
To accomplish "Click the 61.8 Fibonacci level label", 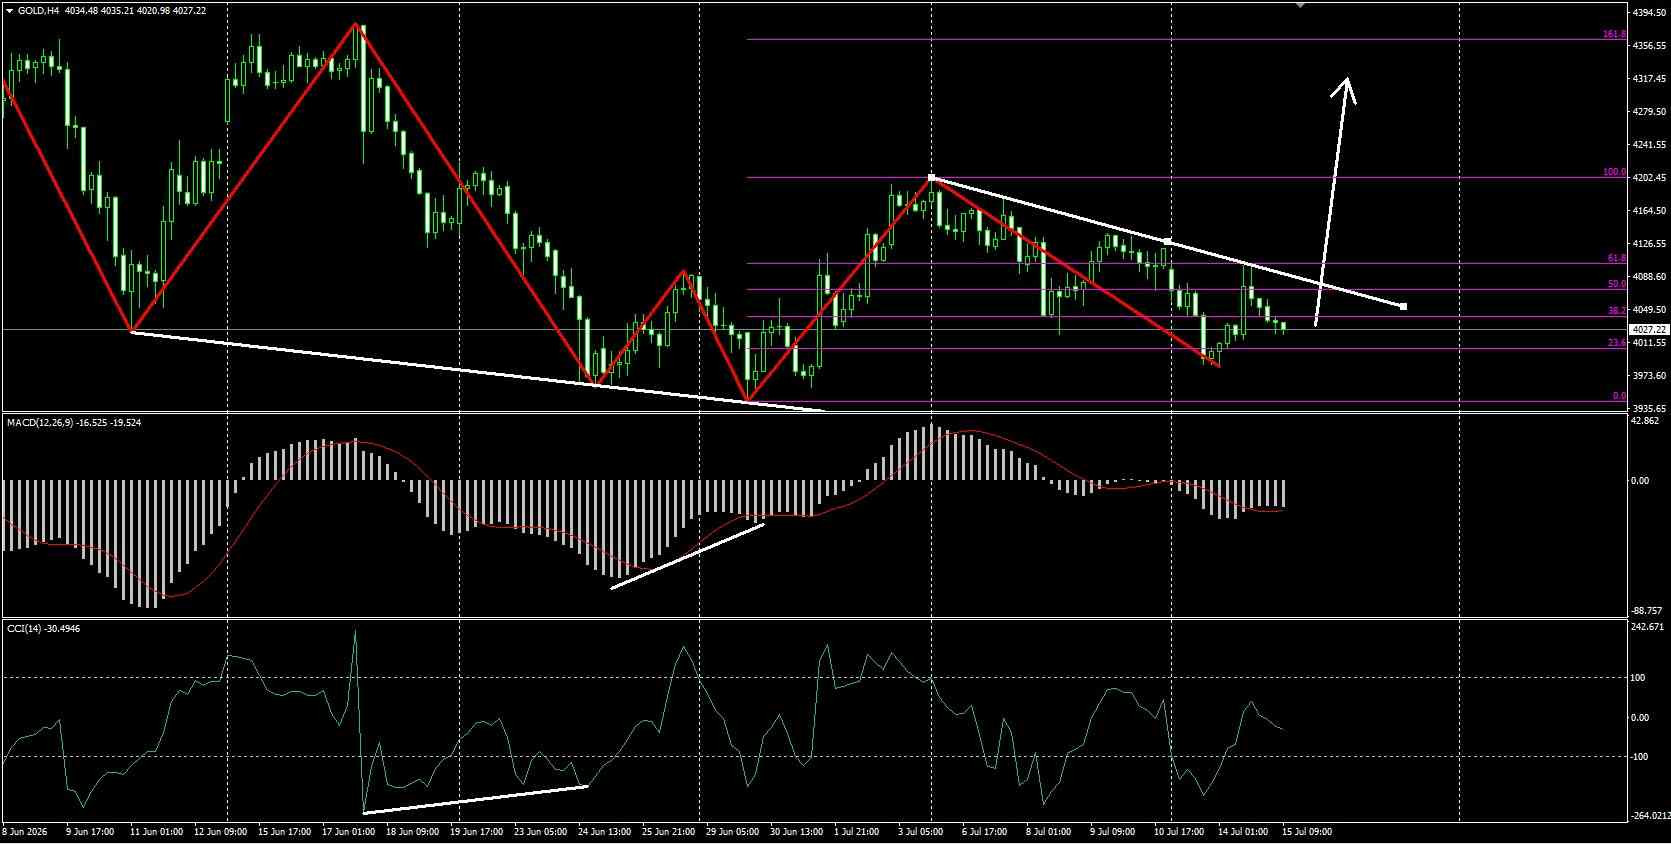I will tap(1617, 258).
